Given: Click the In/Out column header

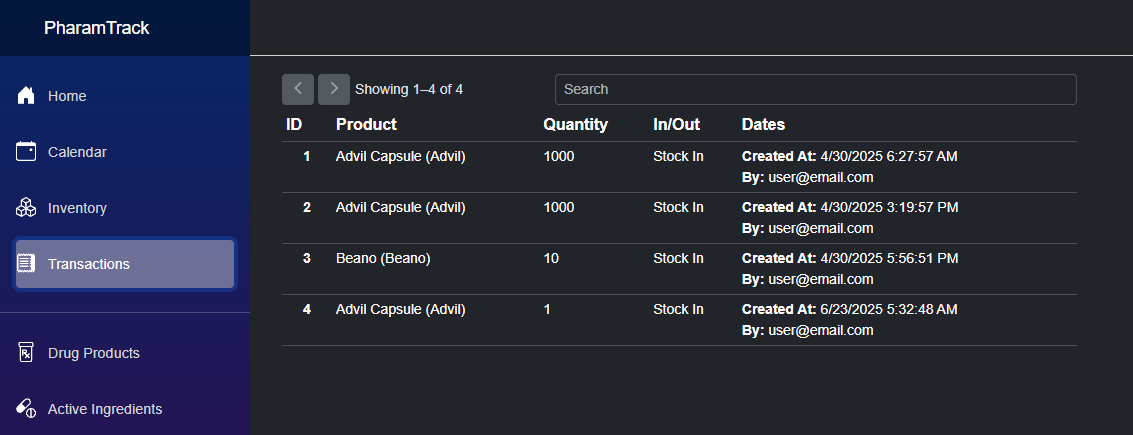Looking at the screenshot, I should 676,125.
